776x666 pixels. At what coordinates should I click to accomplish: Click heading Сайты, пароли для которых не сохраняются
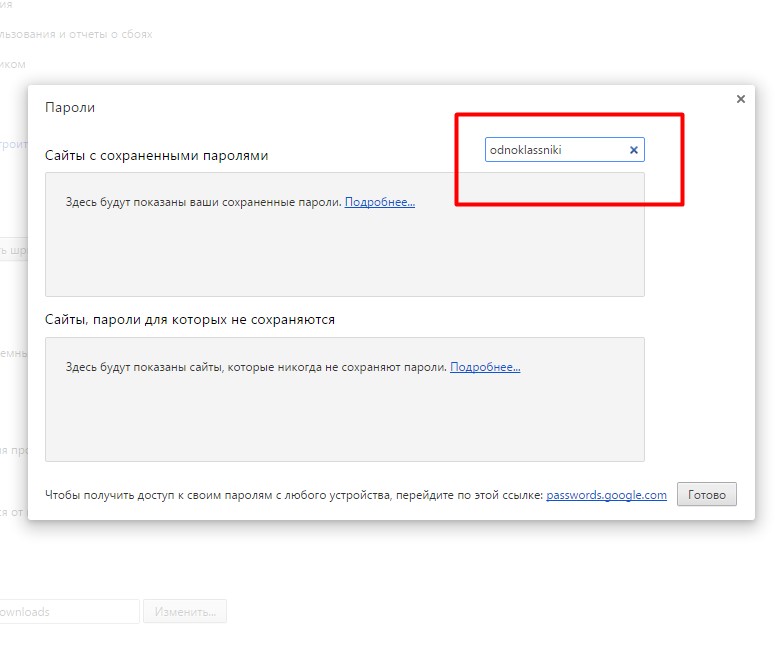coord(190,320)
